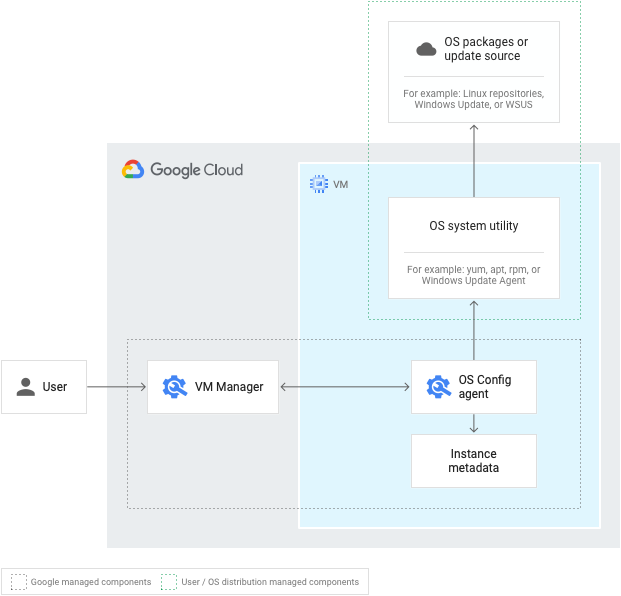Select the Instance metadata box
This screenshot has width=621, height=596.
473,461
